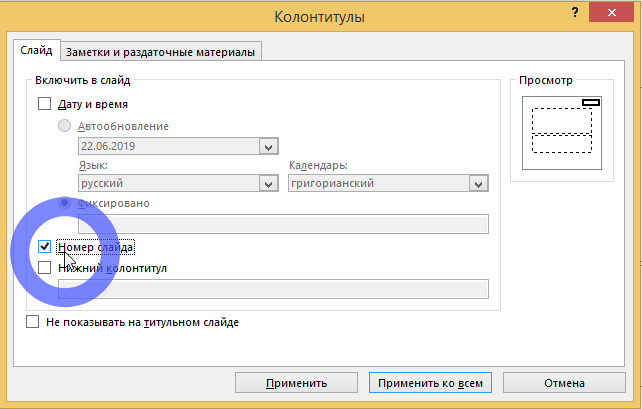Click the Применить ко всем button
The image size is (642, 409).
click(430, 383)
